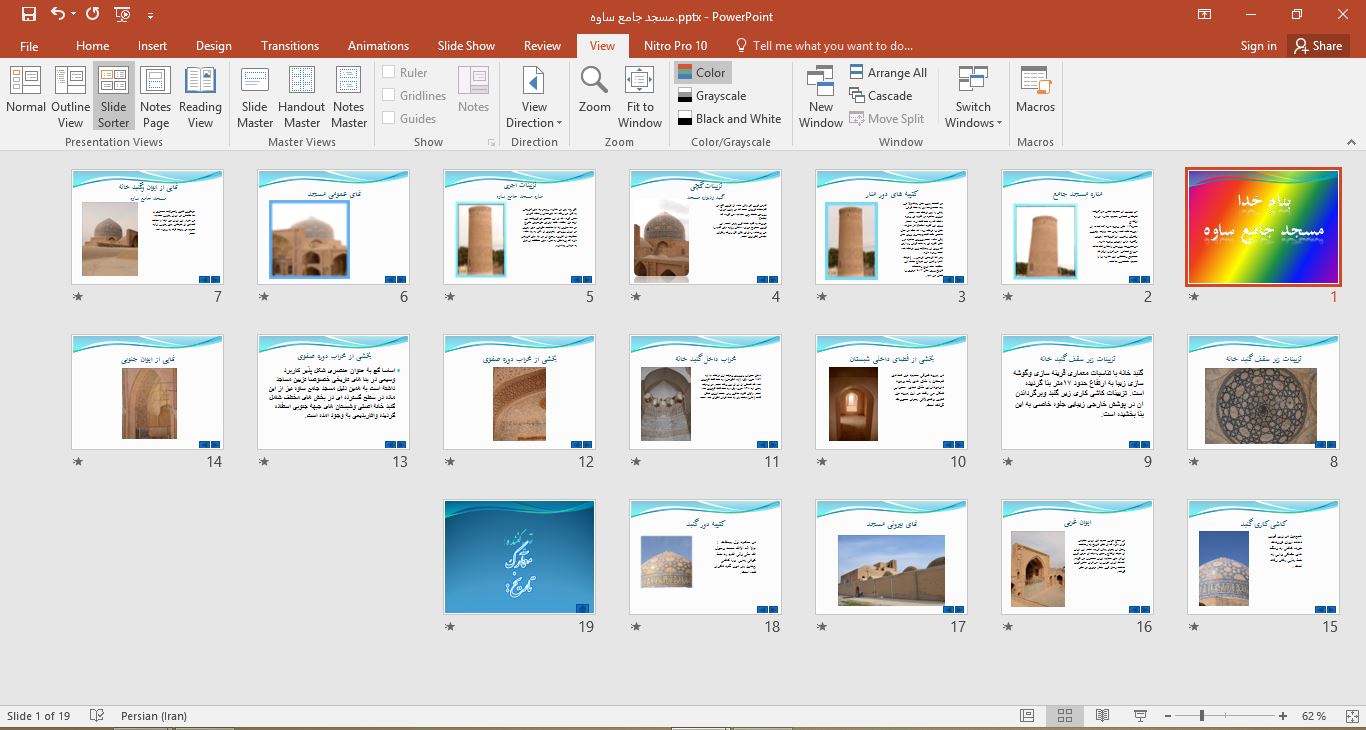Viewport: 1366px width, 730px height.
Task: Click the Redo/Repeat icon in title bar
Action: 93,15
